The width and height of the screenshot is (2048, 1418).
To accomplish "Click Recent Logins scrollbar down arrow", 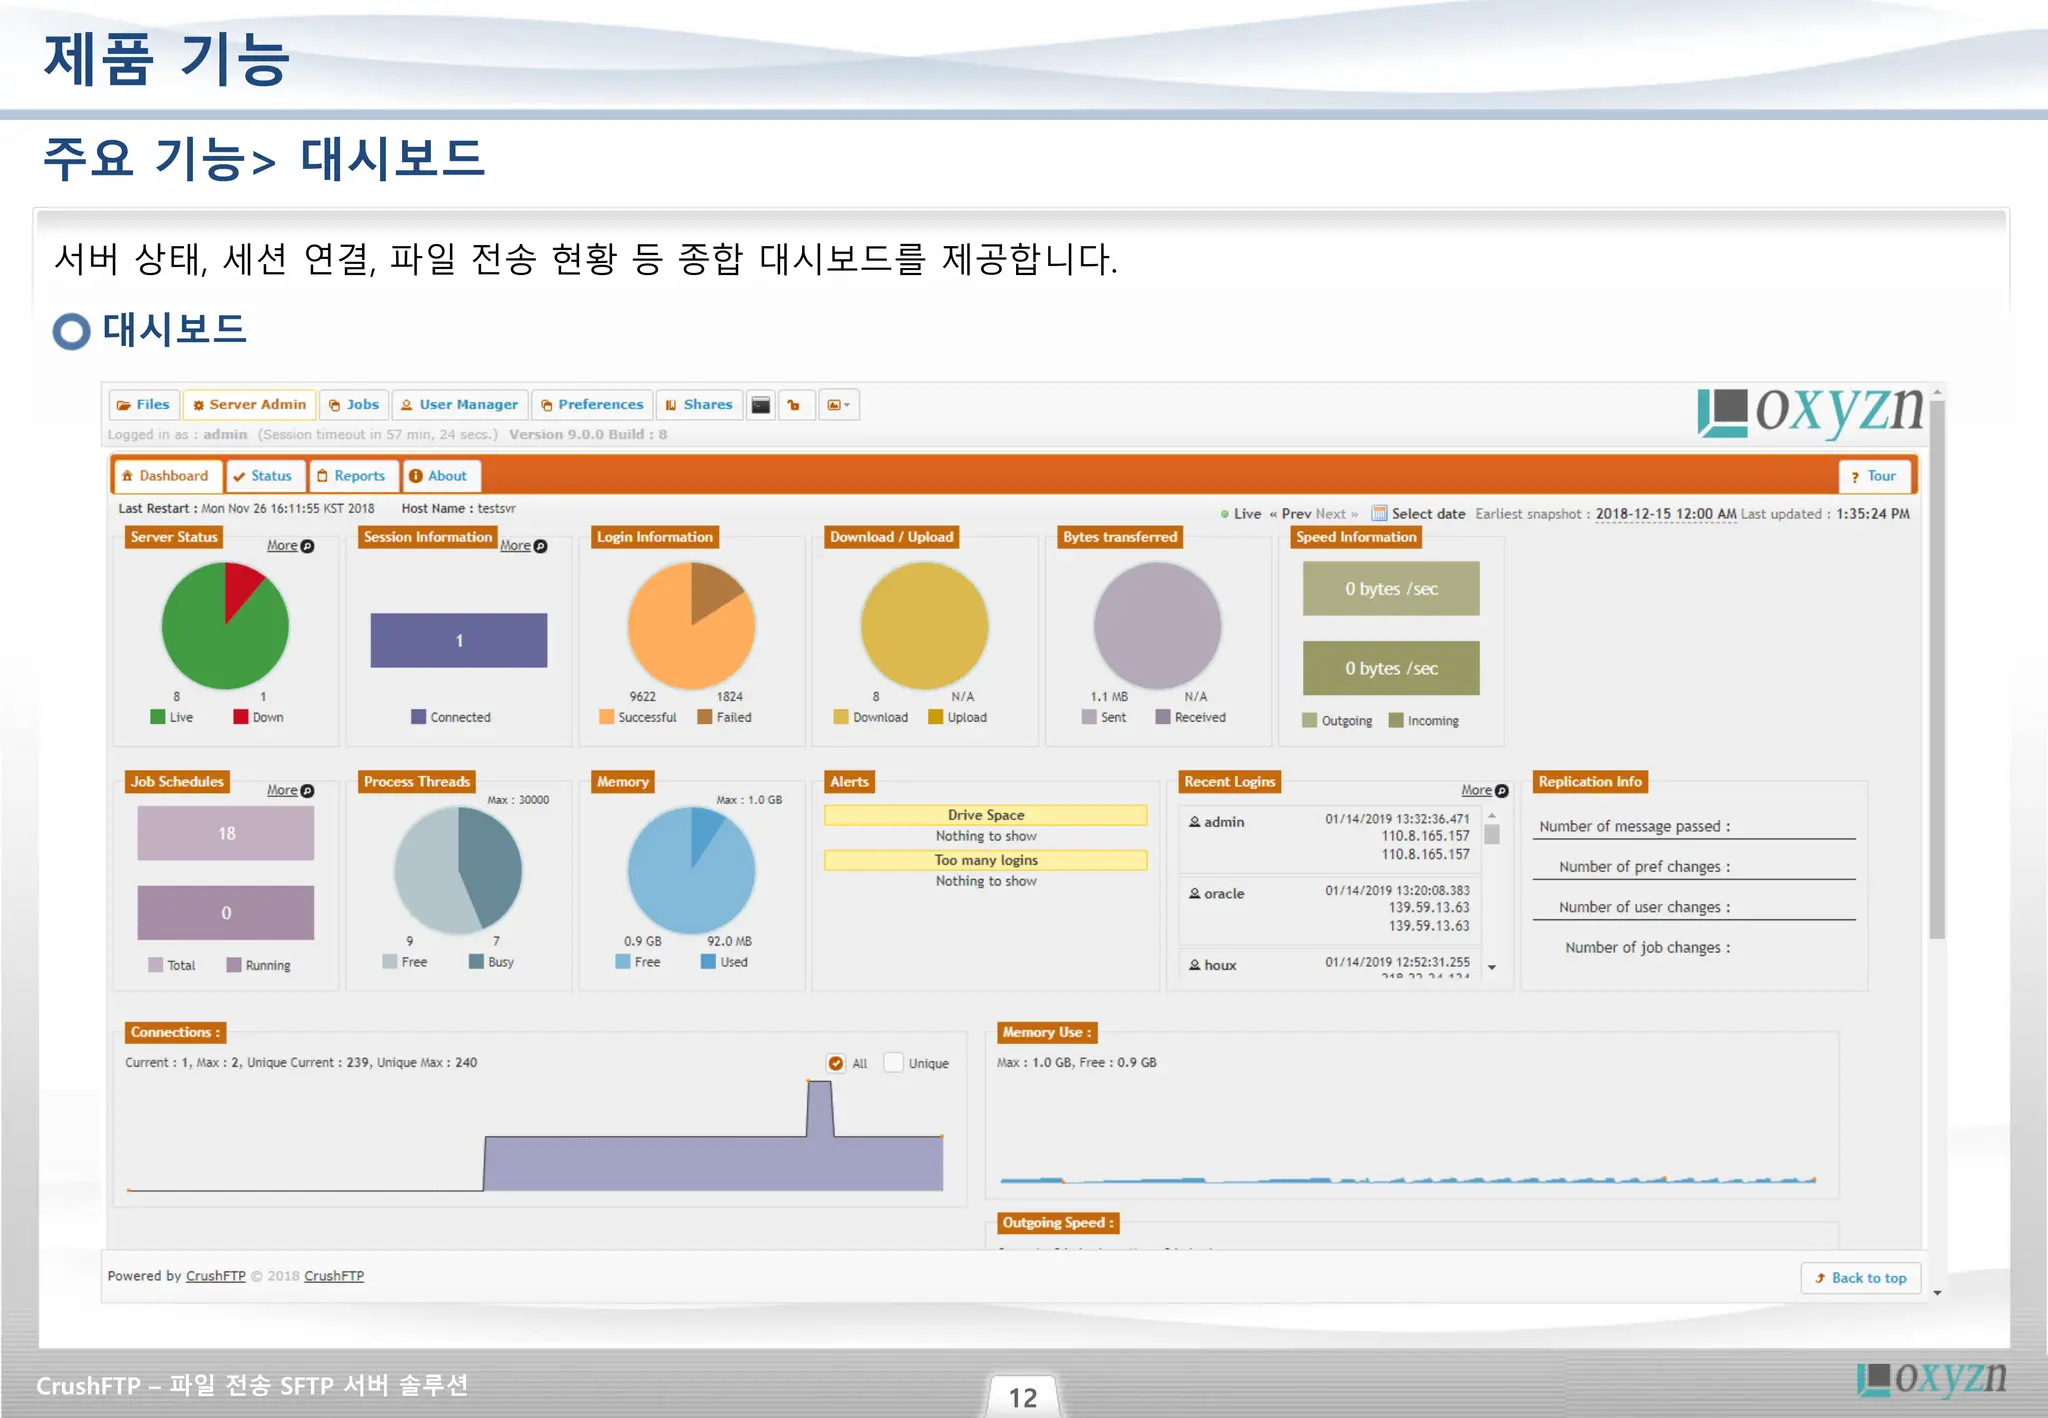I will click(1492, 967).
